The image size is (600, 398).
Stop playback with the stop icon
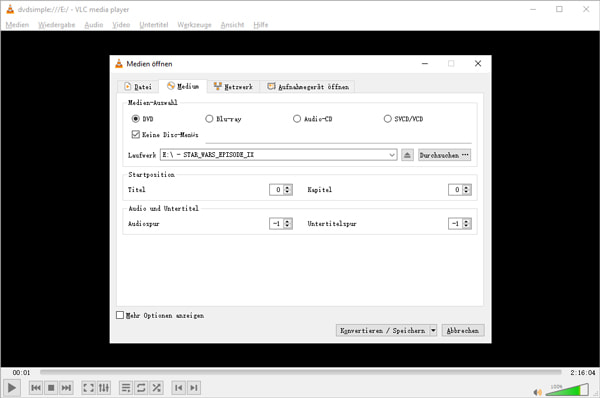pos(51,388)
